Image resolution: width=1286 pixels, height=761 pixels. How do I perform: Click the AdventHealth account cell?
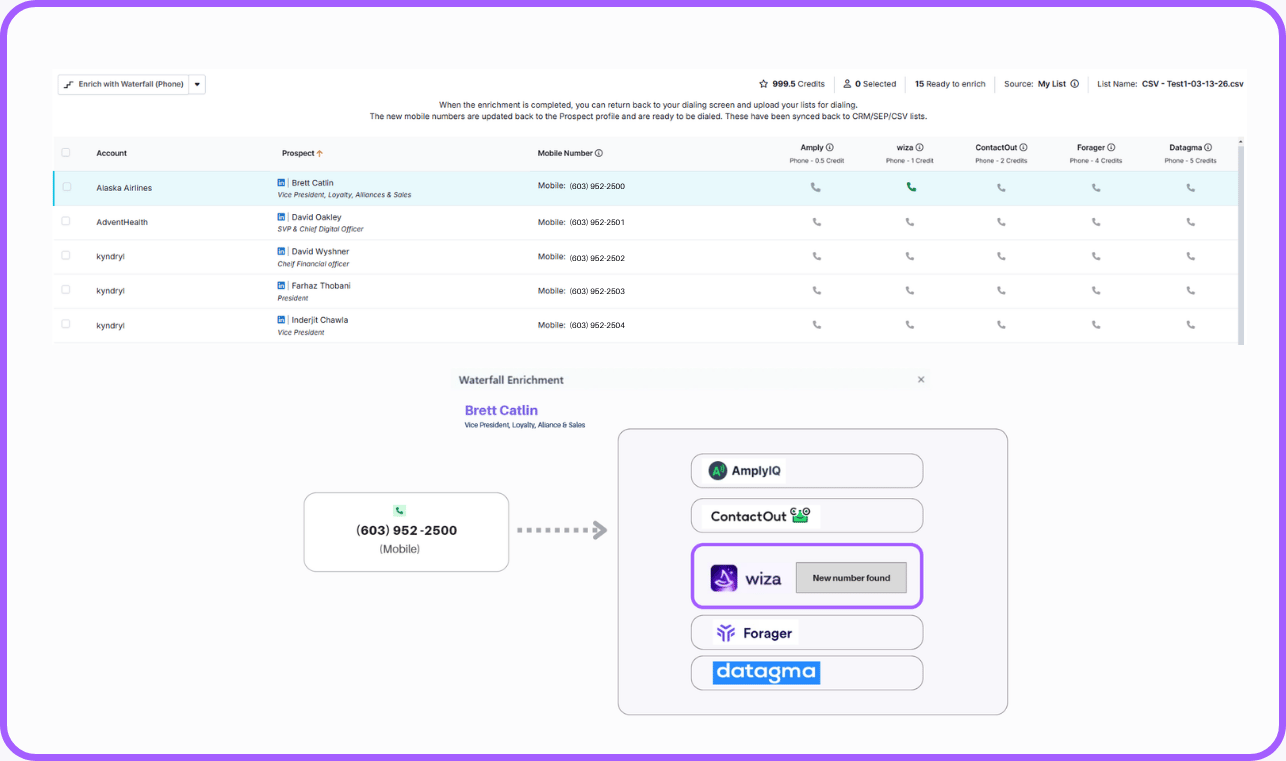point(122,222)
